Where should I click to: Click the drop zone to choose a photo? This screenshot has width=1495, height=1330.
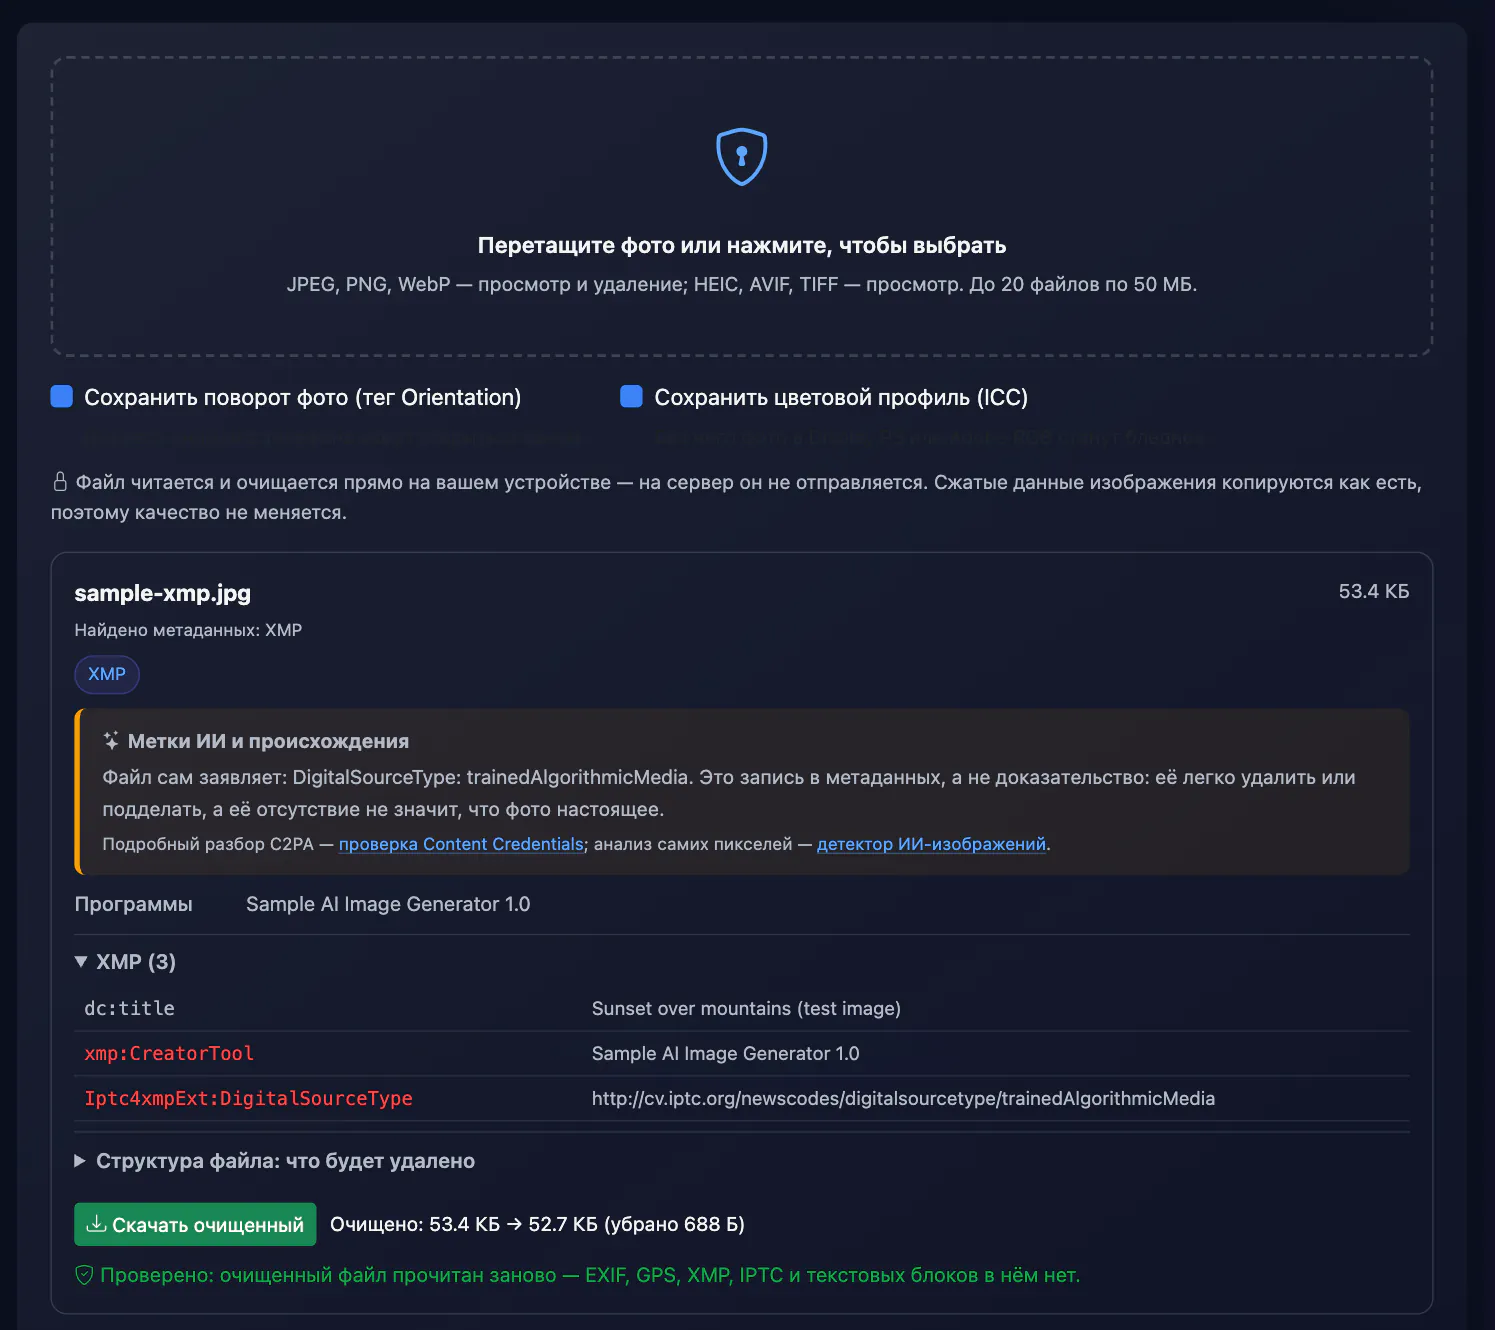click(x=741, y=206)
